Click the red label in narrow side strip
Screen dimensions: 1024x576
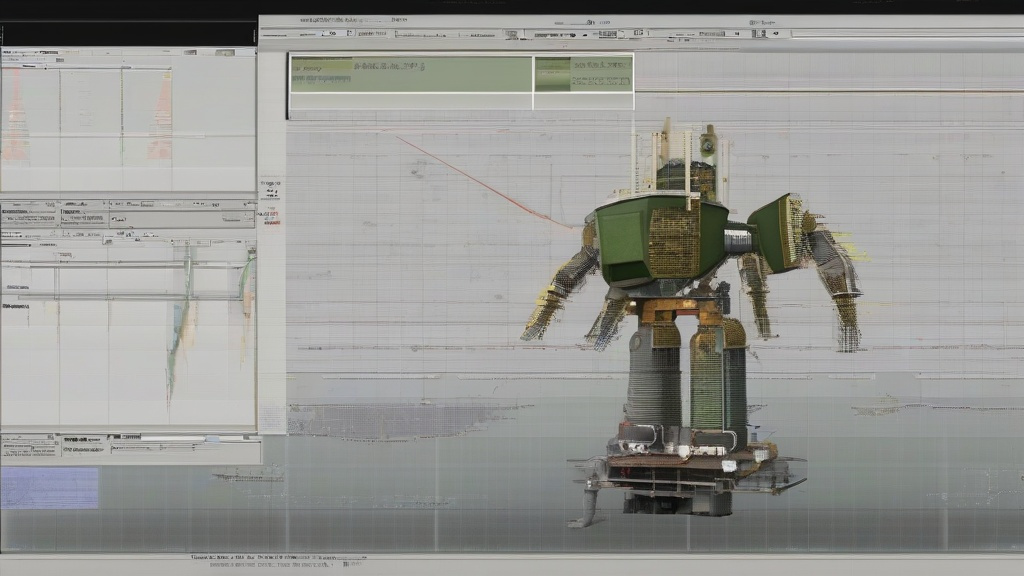tap(271, 218)
